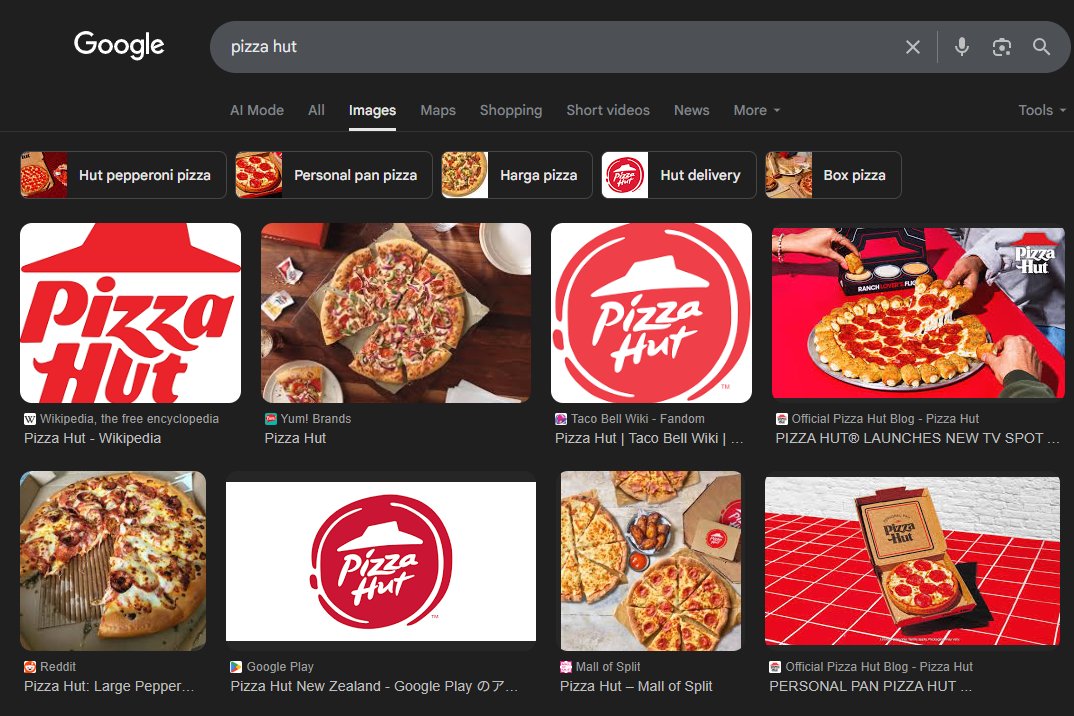The image size is (1074, 716).
Task: Click the Box pizza chip thumbnail
Action: point(788,175)
